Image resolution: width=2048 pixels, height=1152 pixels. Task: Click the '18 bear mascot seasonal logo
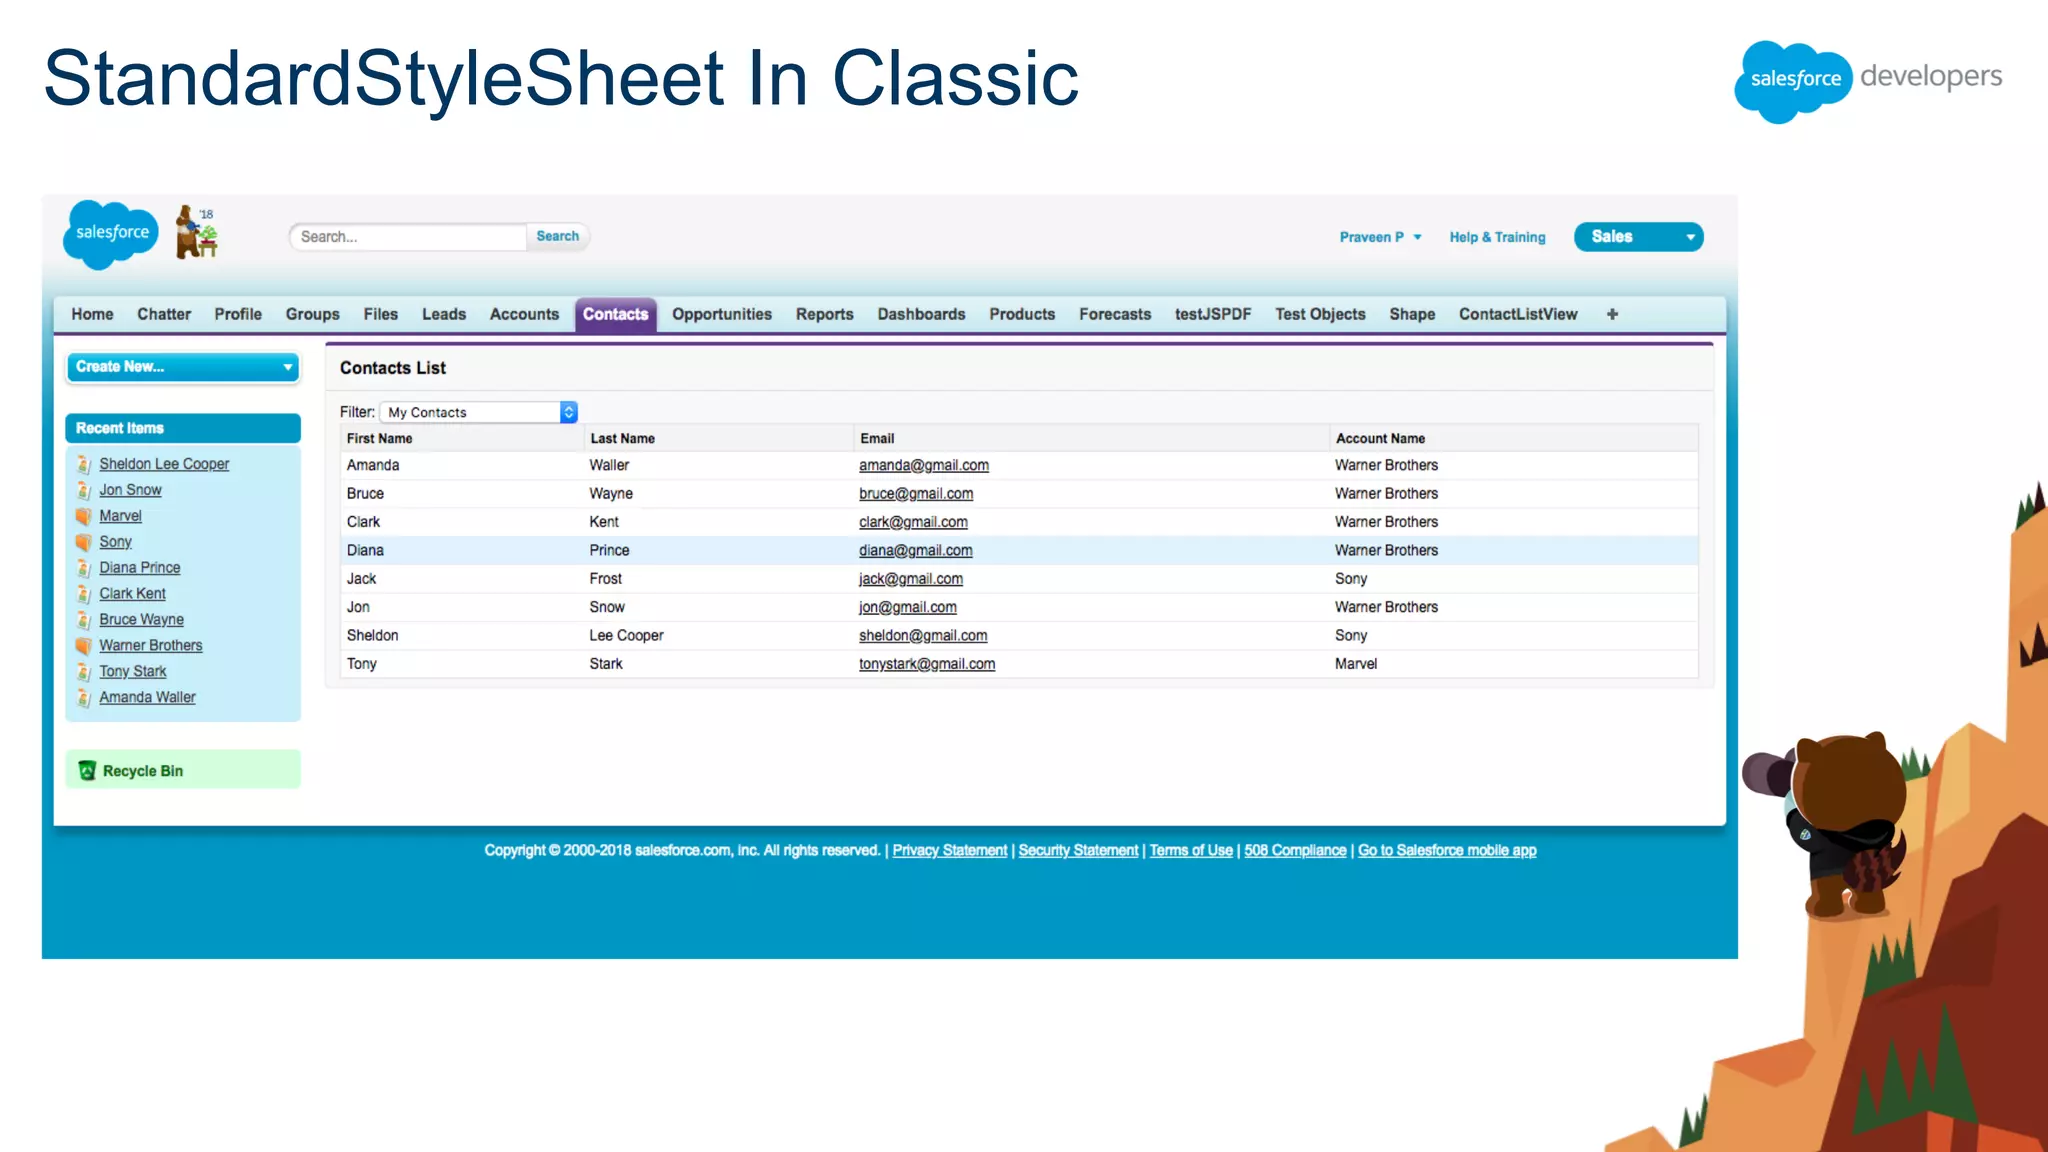pyautogui.click(x=197, y=232)
